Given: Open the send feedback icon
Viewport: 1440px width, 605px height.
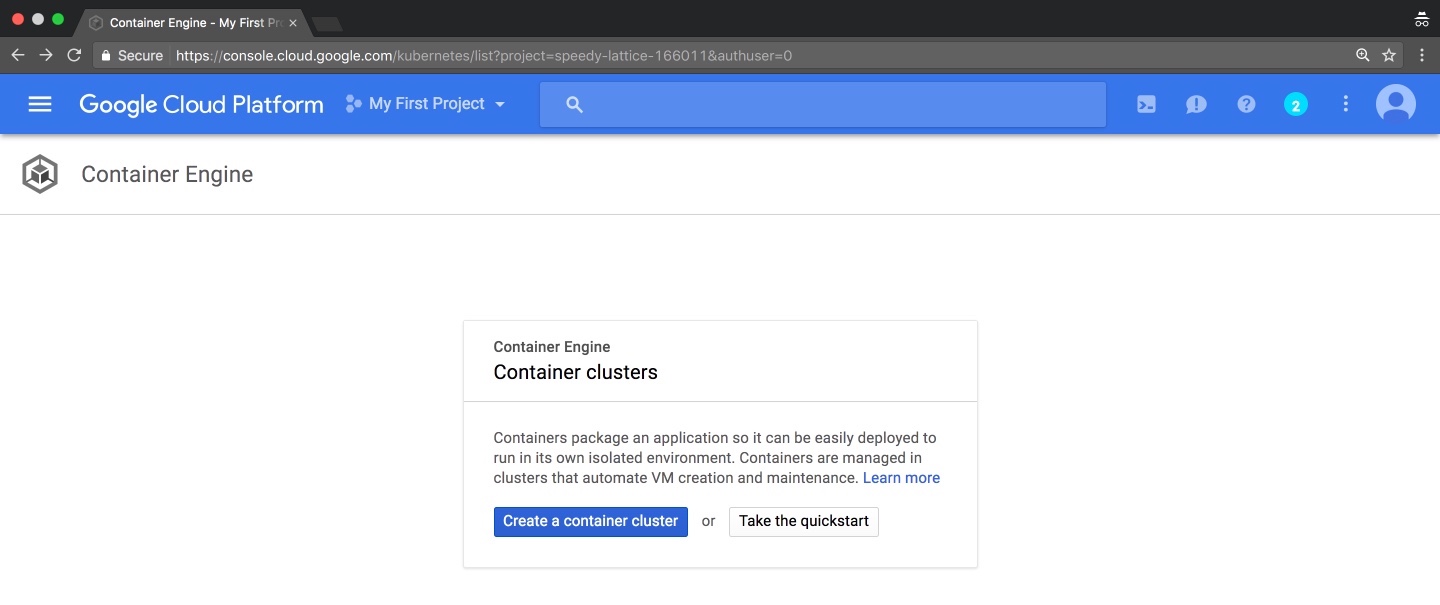Looking at the screenshot, I should tap(1196, 104).
